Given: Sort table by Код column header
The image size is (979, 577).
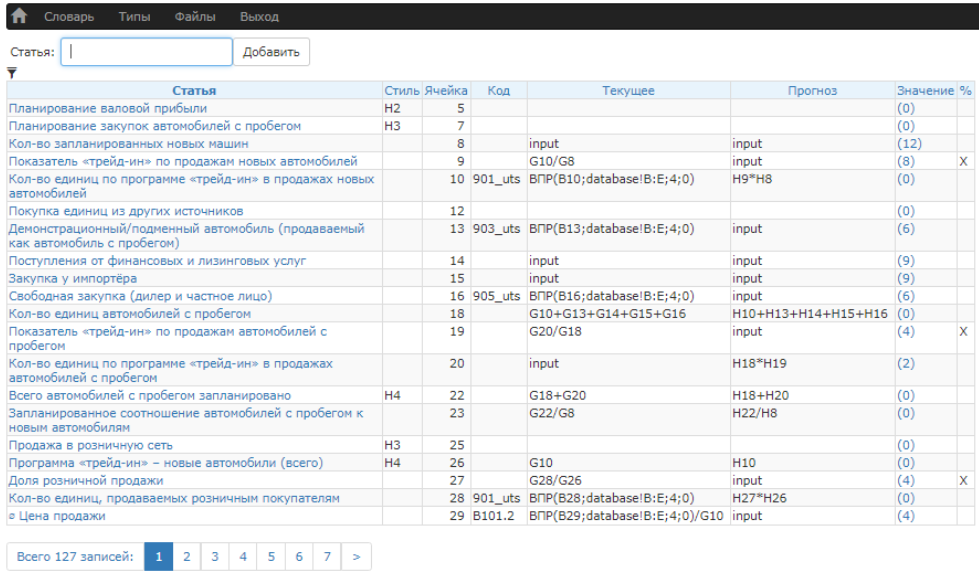Looking at the screenshot, I should (x=498, y=91).
